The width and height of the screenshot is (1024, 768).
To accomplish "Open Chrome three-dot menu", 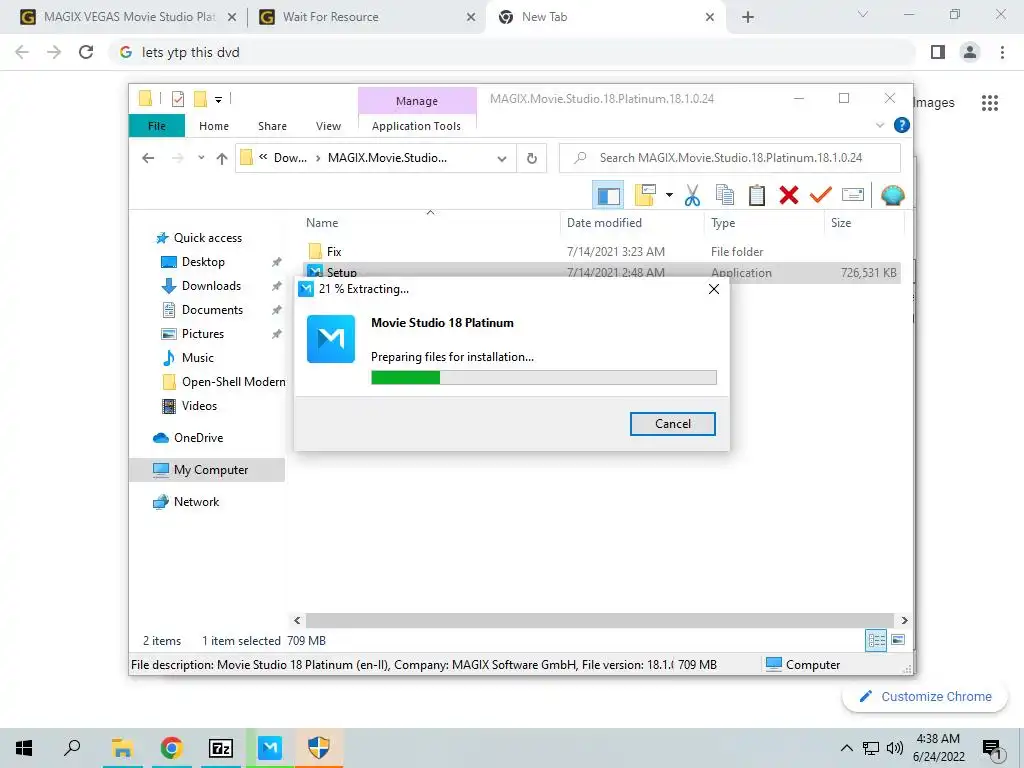I will (1002, 52).
